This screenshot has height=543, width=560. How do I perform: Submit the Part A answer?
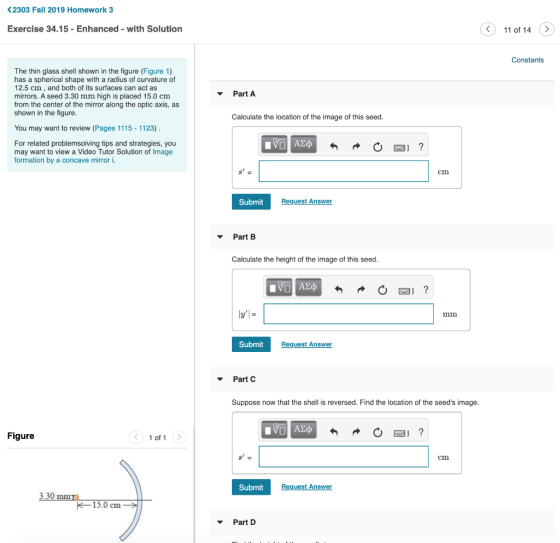(x=251, y=202)
